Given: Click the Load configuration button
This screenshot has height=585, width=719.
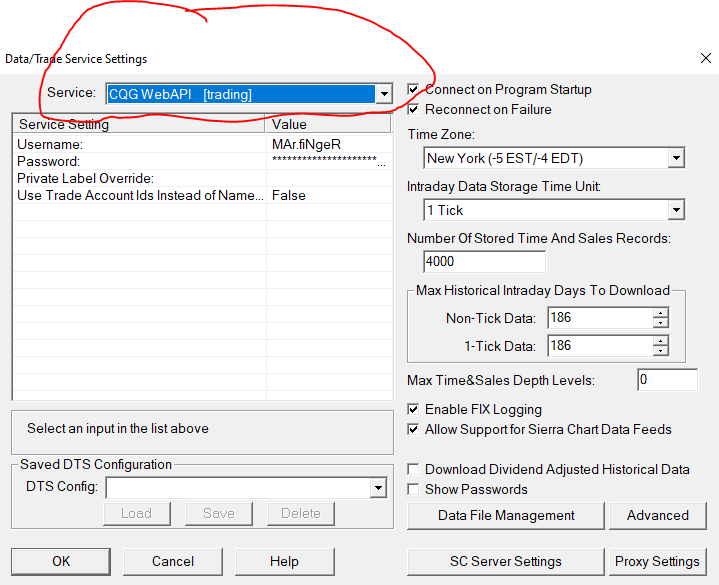Looking at the screenshot, I should tap(137, 513).
